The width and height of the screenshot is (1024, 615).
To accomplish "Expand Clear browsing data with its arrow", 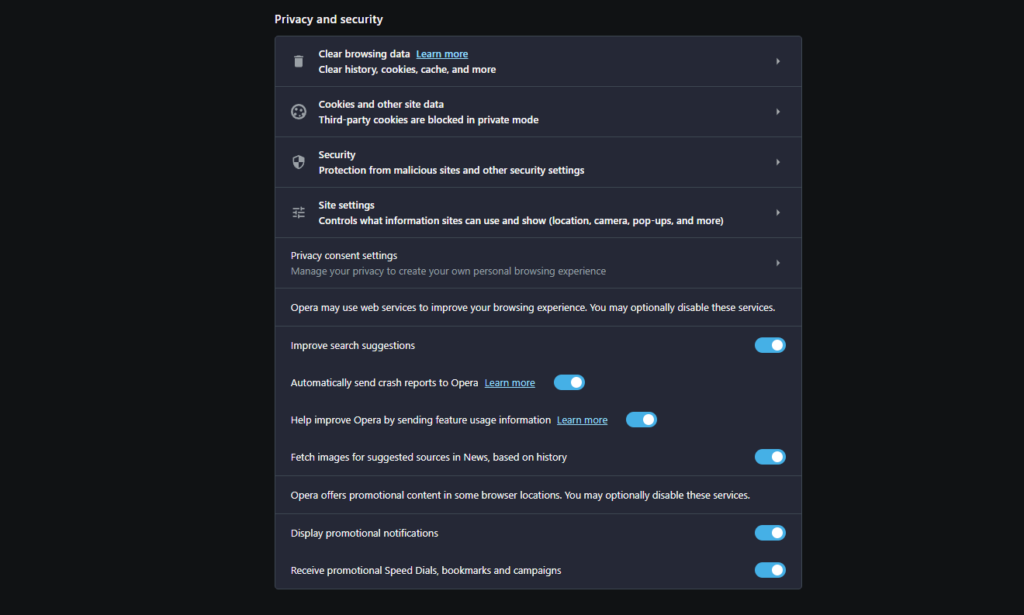I will click(x=778, y=61).
